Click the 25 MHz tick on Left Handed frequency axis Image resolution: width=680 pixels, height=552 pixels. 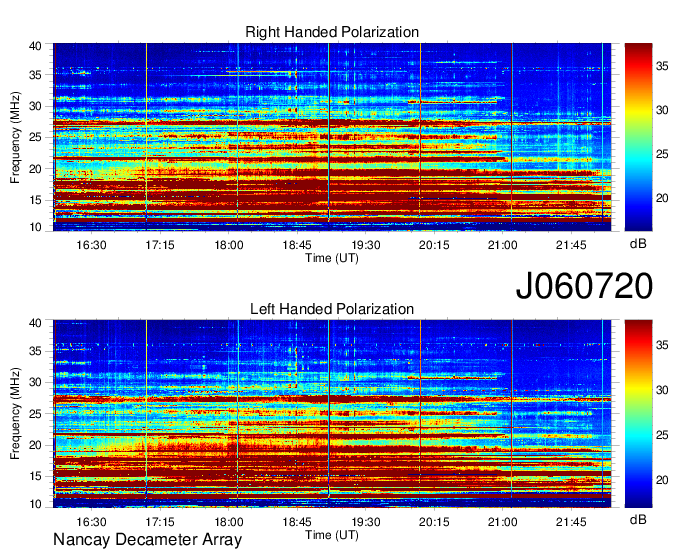[35, 414]
